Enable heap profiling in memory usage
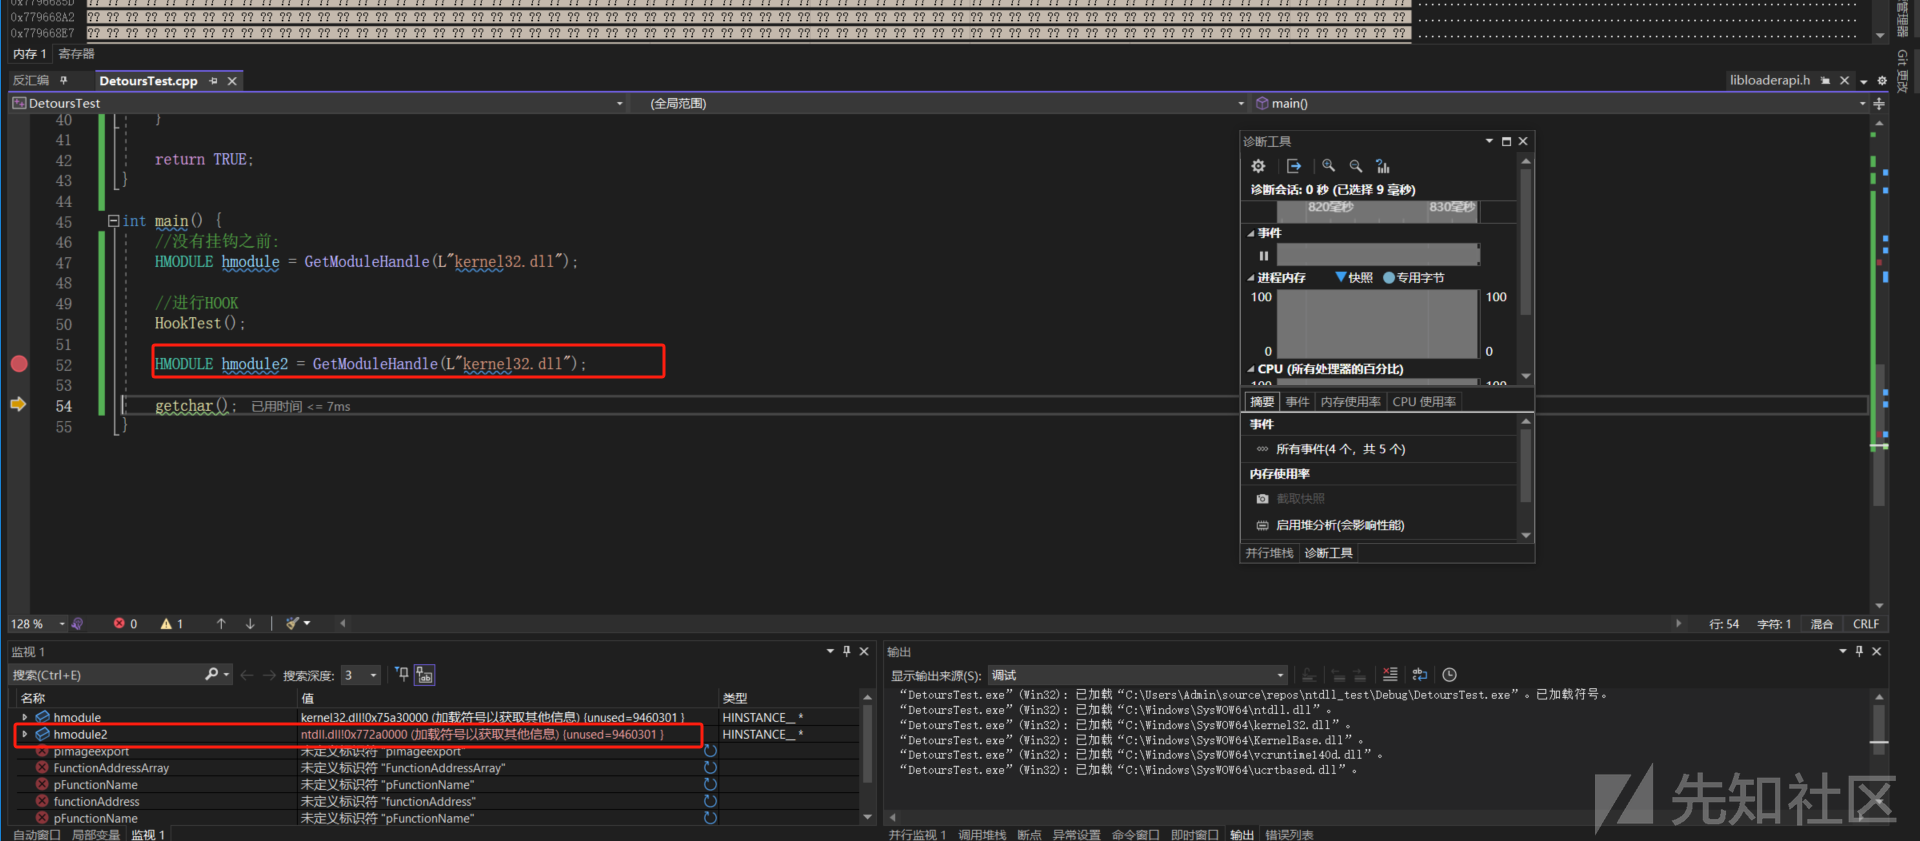The width and height of the screenshot is (1920, 841). click(x=1340, y=525)
